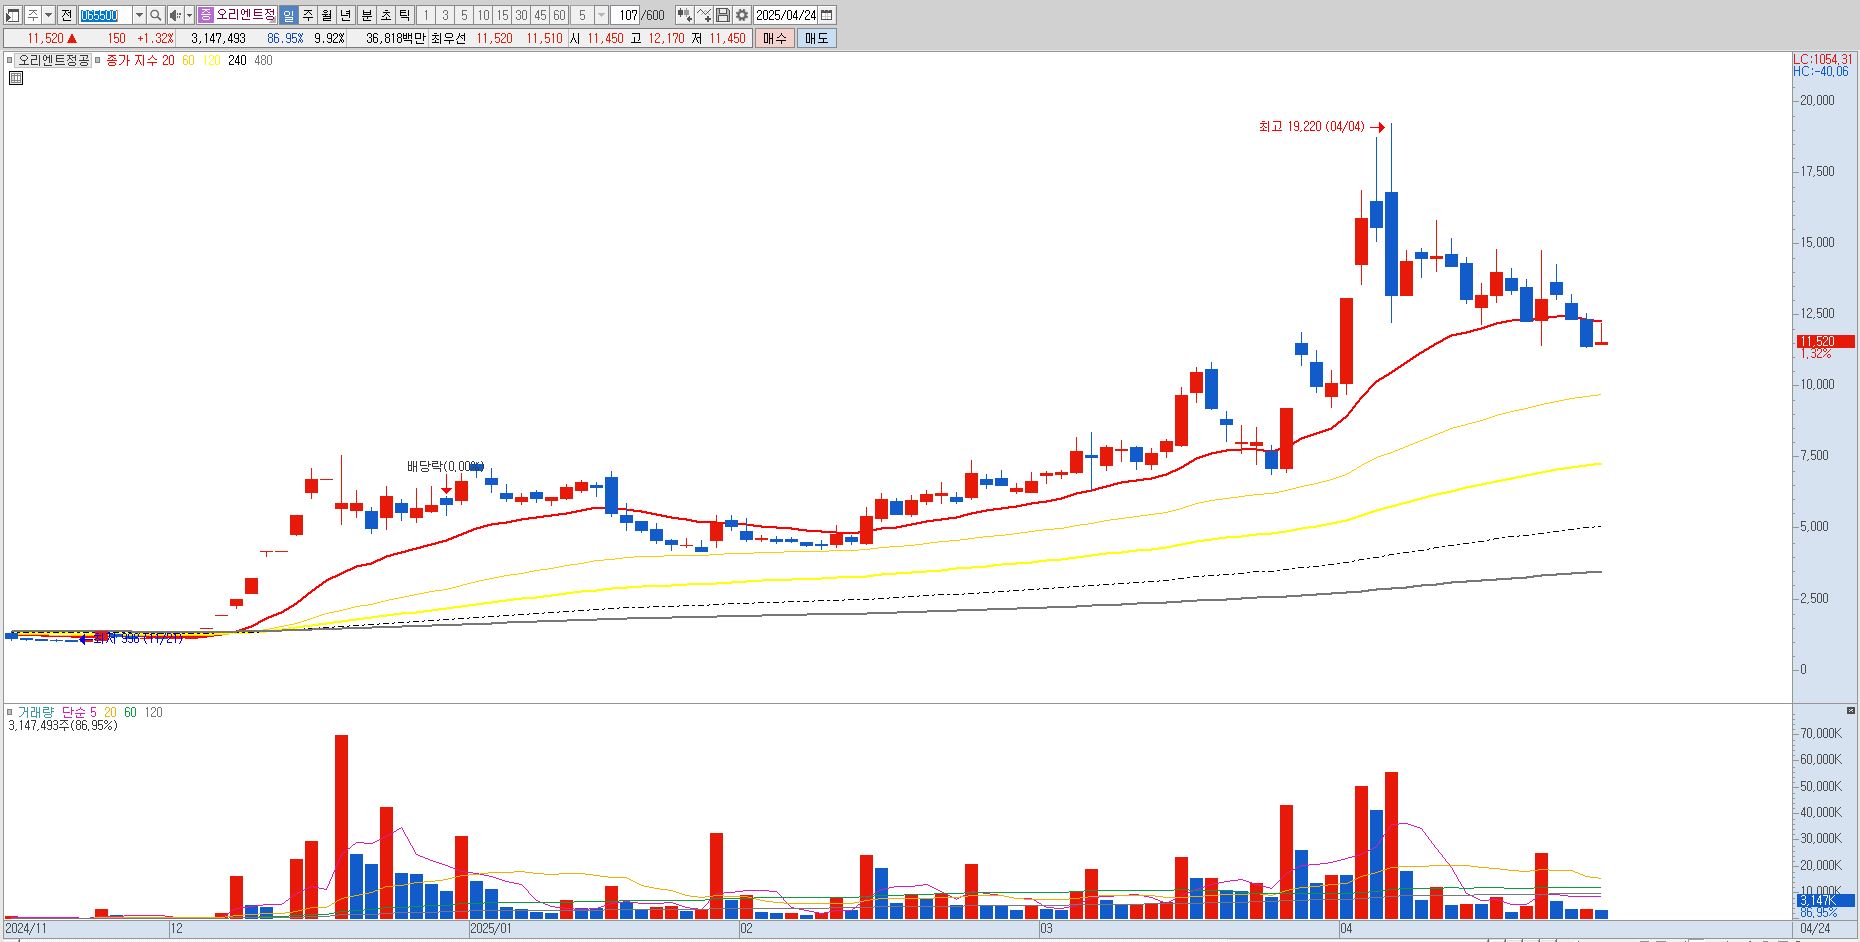Screen dimensions: 1860x942
Task: Expand the interval dropdown after 5 box
Action: coord(601,15)
